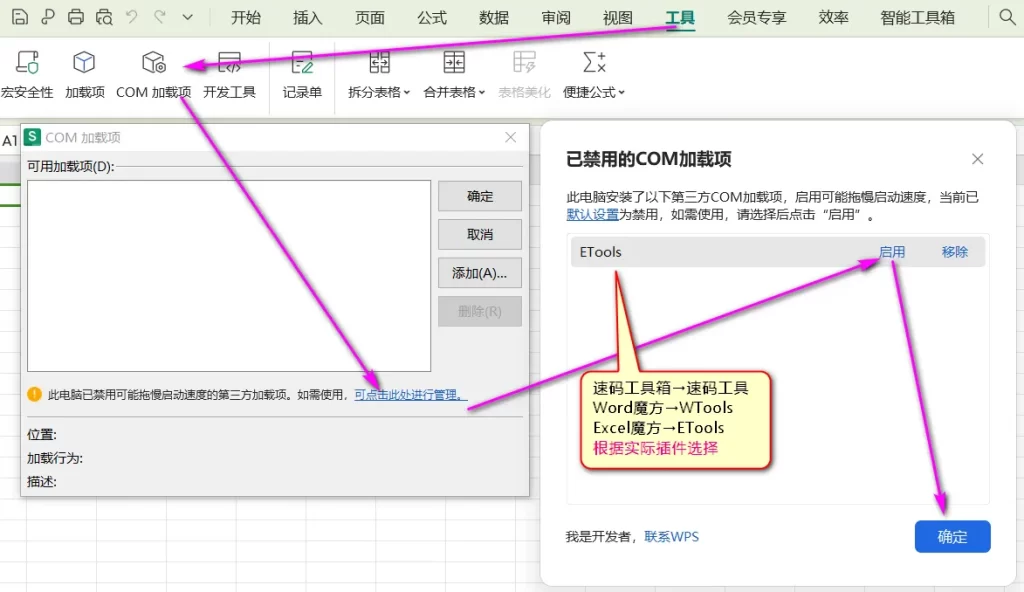1024x592 pixels.
Task: Click the 联系WPS link
Action: pyautogui.click(x=671, y=536)
